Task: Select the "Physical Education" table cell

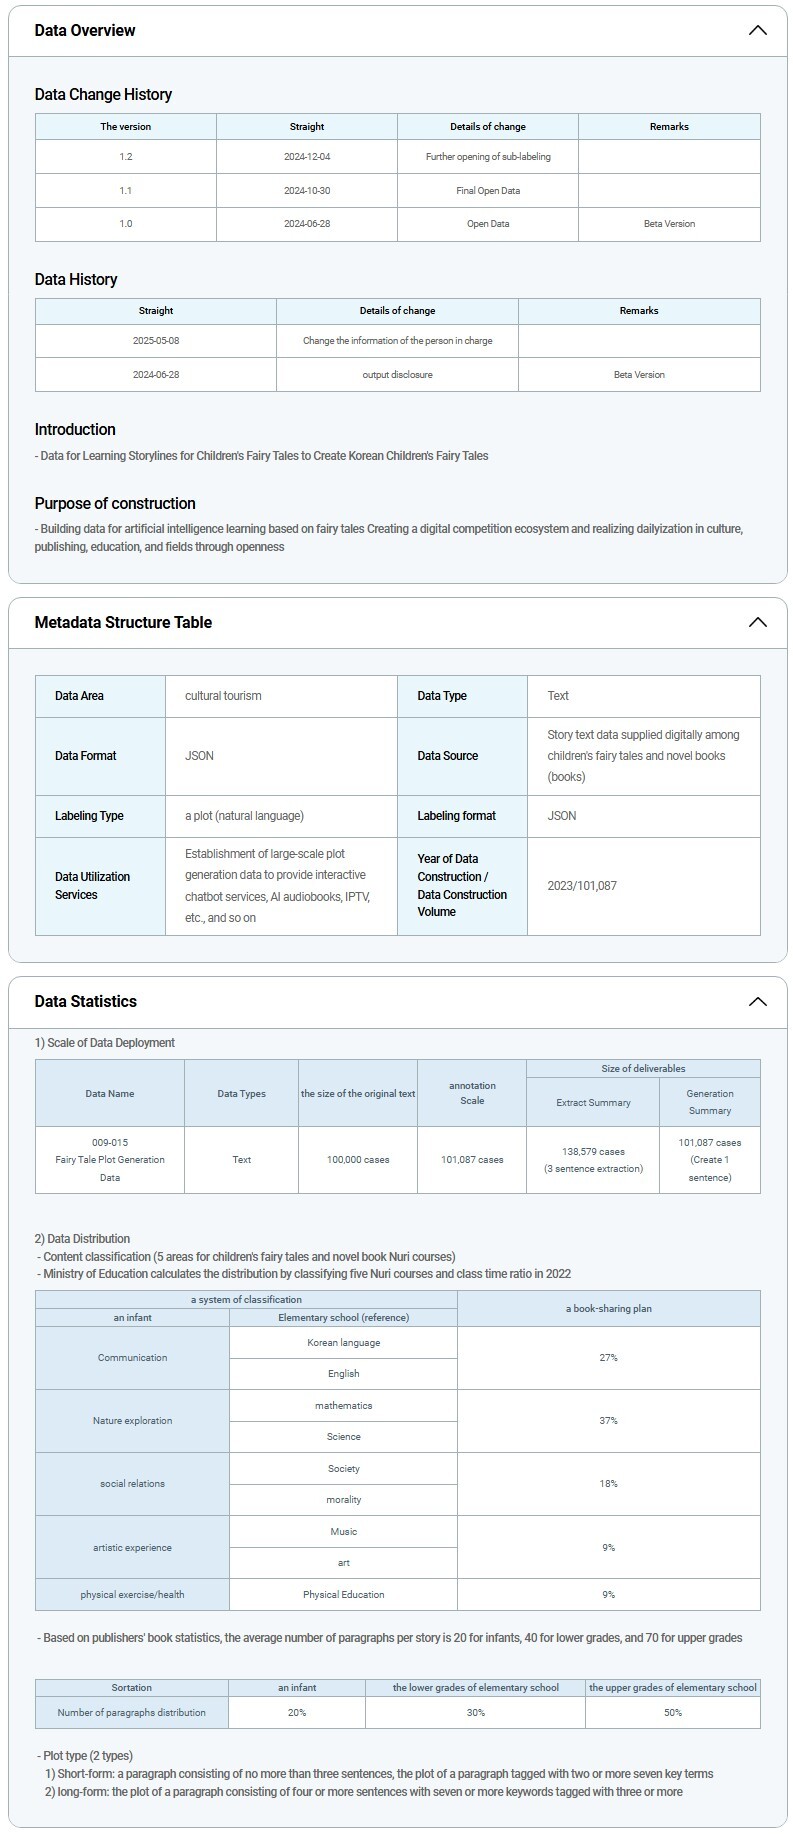Action: click(x=343, y=1594)
